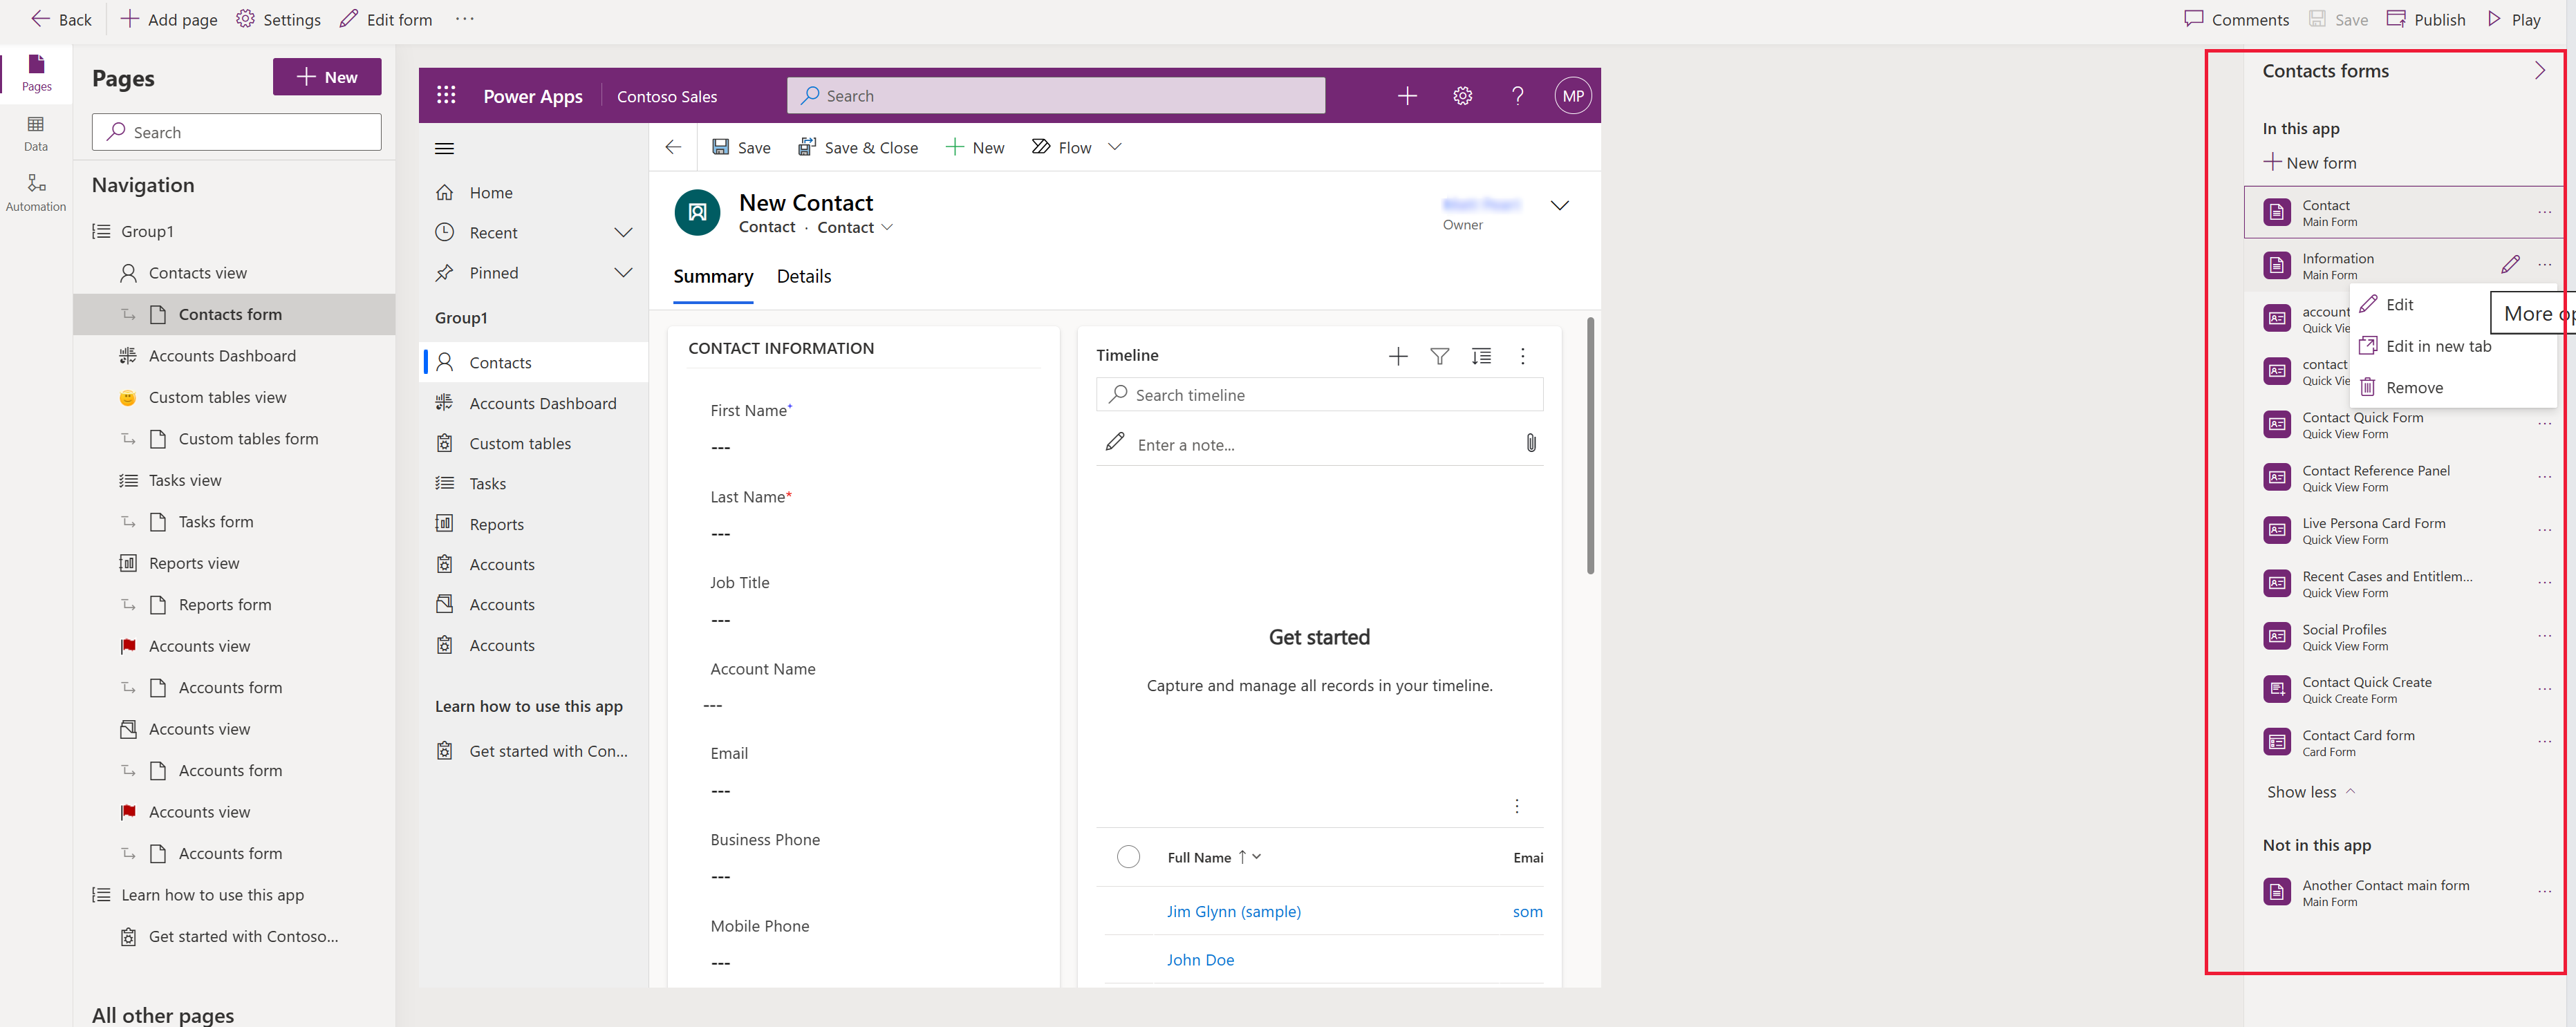The width and height of the screenshot is (2576, 1027).
Task: Open John Doe contact link
Action: pos(1200,959)
